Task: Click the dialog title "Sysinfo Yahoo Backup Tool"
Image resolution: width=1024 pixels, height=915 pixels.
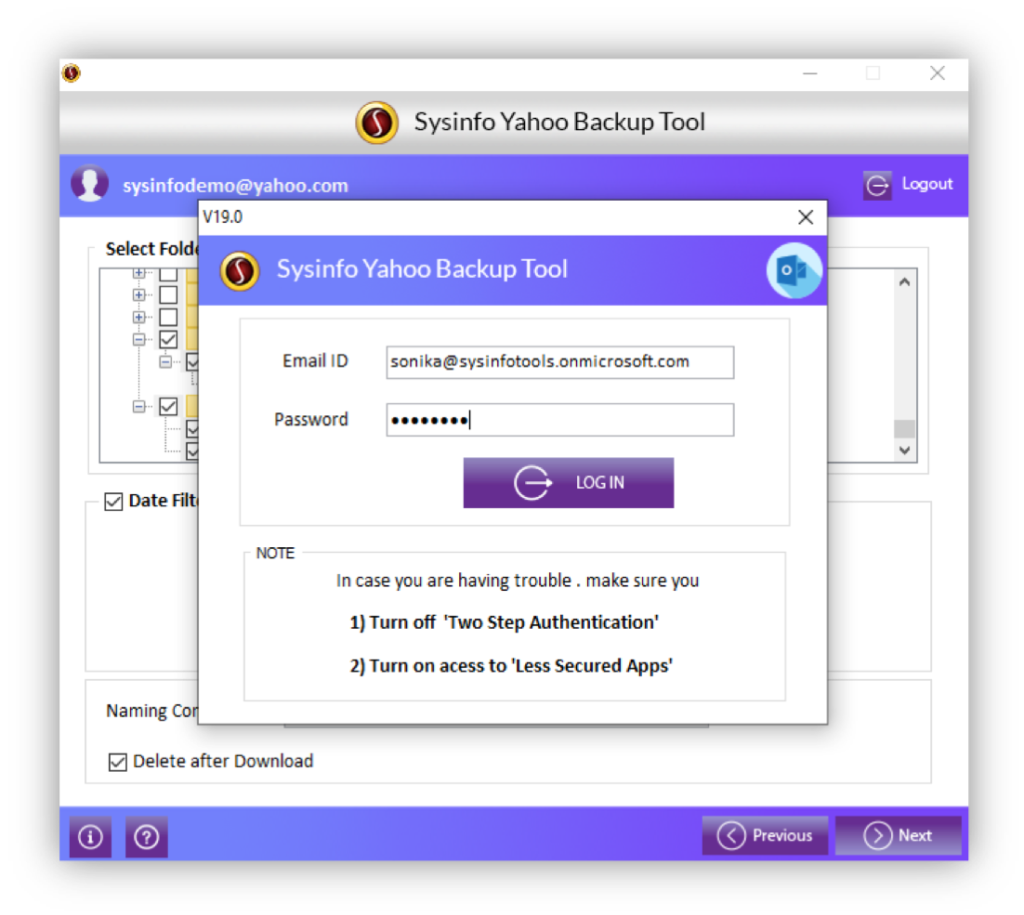Action: [422, 269]
